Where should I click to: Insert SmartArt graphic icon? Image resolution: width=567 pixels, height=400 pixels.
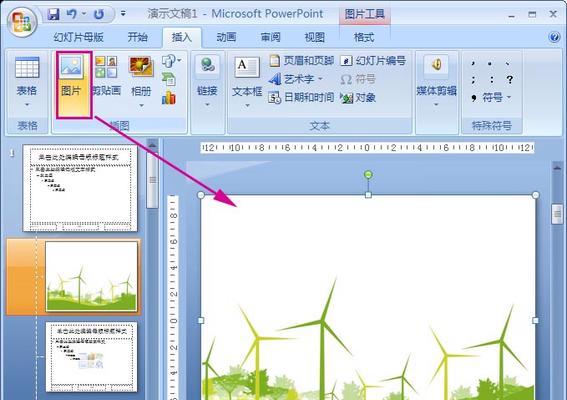[x=169, y=79]
